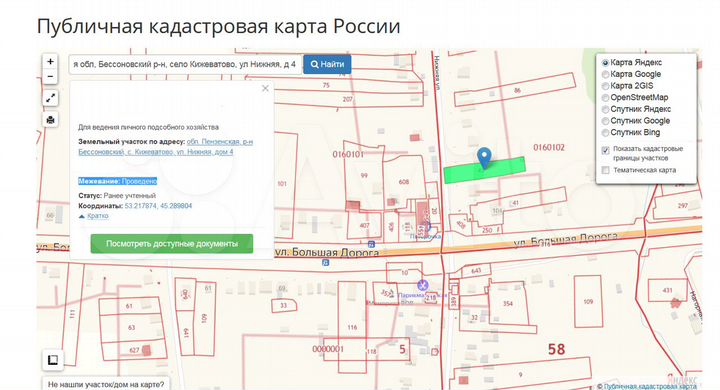
Task: Click the map tool icon at the bottom left
Action: coord(53,360)
